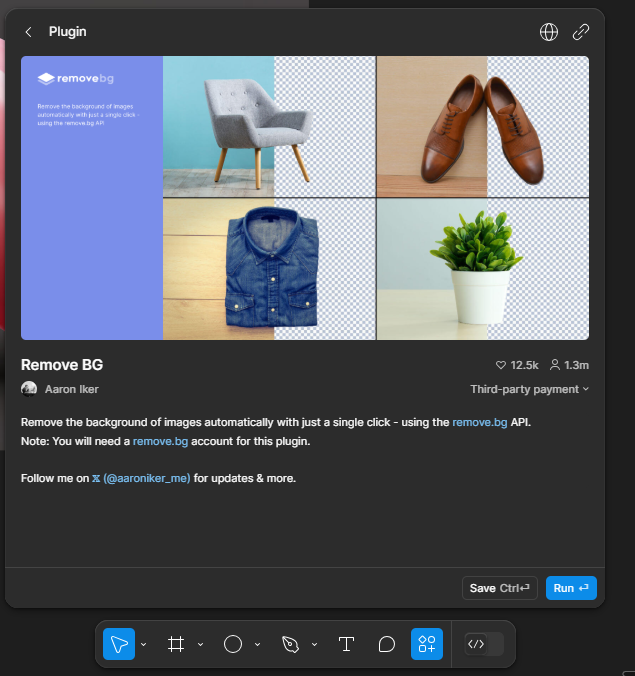The height and width of the screenshot is (676, 635).
Task: Click the Run button
Action: [571, 588]
